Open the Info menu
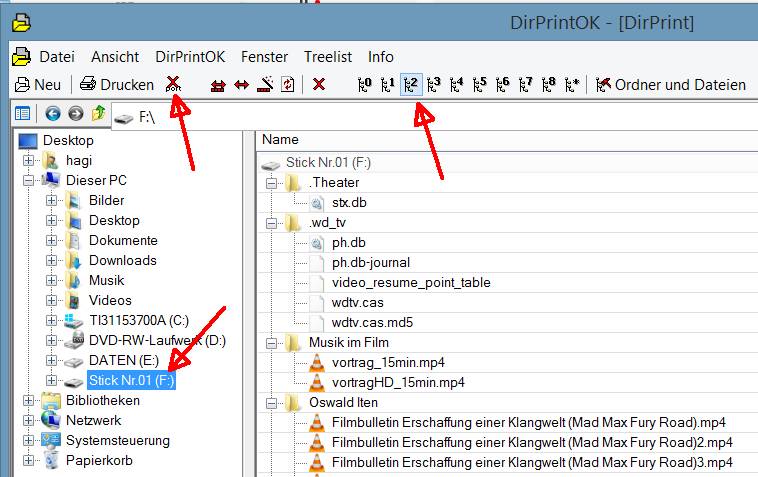Viewport: 758px width, 477px height. 380,57
